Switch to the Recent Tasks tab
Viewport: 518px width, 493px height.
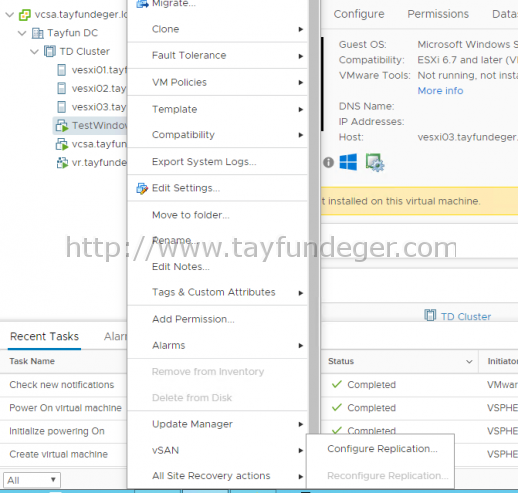click(44, 336)
